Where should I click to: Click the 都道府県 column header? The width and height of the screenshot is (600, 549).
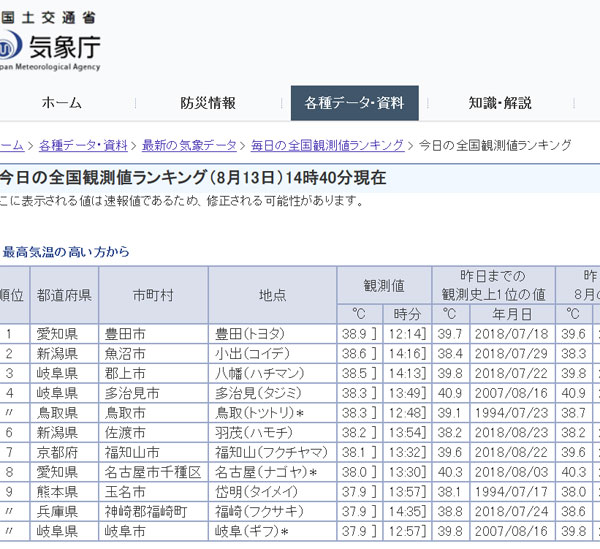(64, 295)
